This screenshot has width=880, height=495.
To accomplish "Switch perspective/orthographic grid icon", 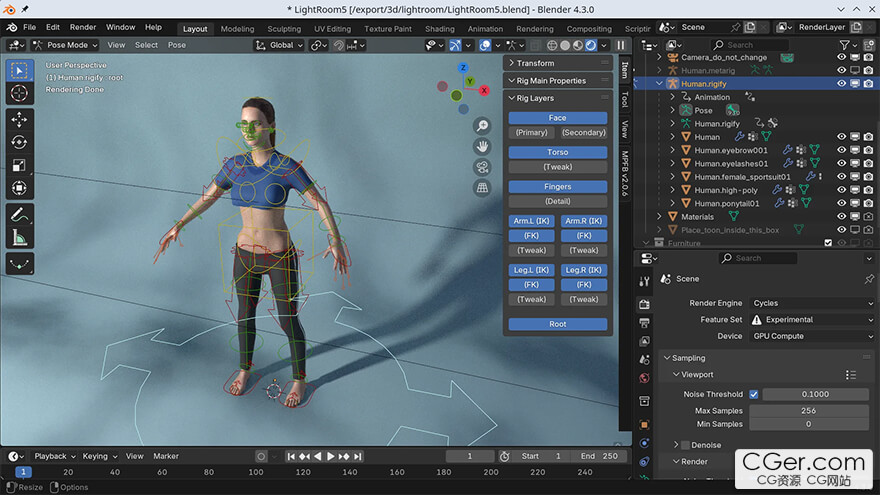I will click(482, 188).
